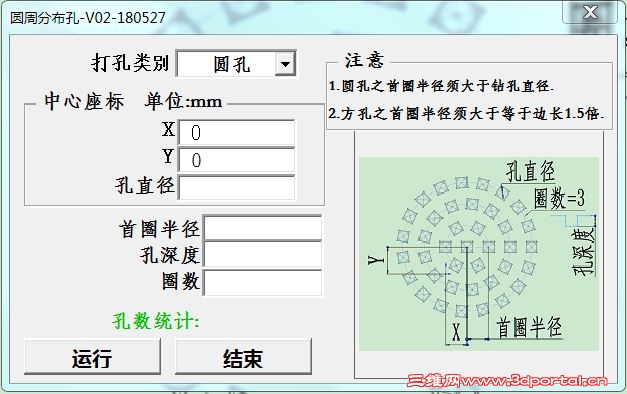
Task: Open the 打孔类别 dropdown arrow
Action: (285, 64)
